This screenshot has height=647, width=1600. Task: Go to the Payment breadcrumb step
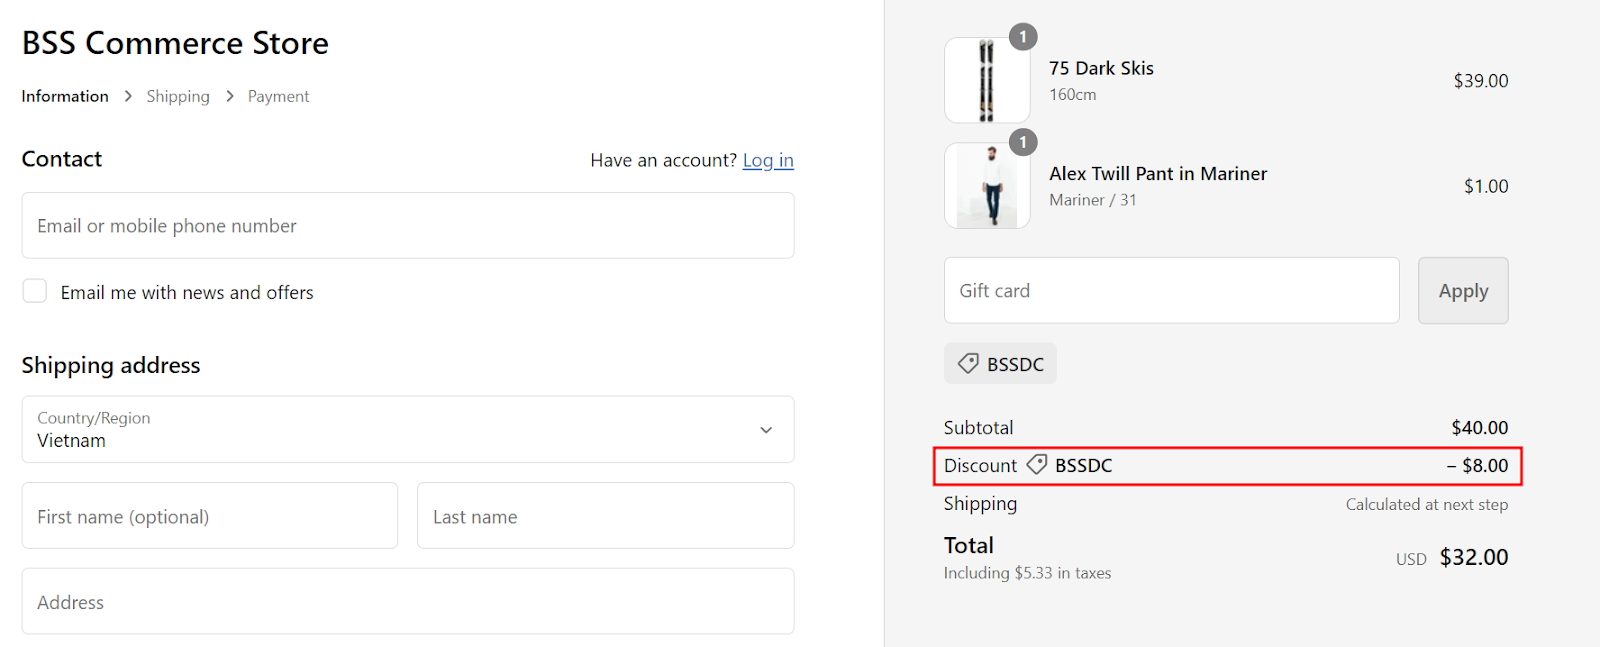pyautogui.click(x=278, y=96)
